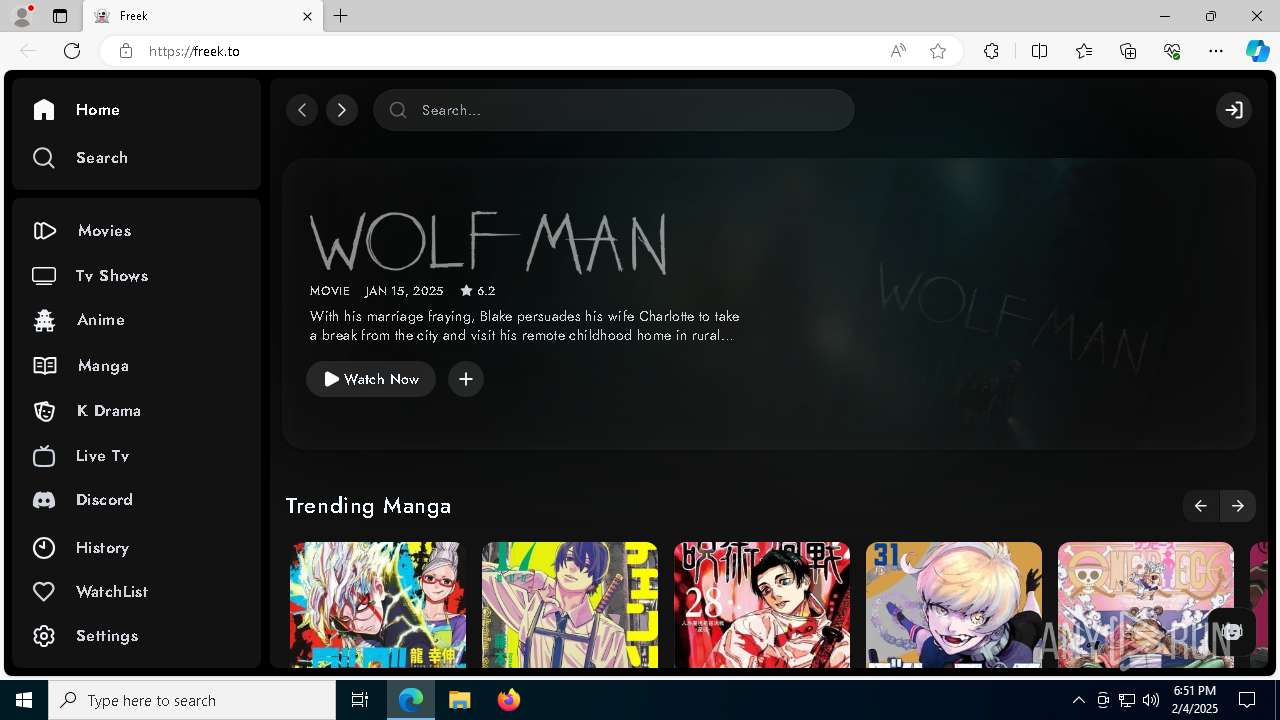Open the Manga section

pos(80,366)
